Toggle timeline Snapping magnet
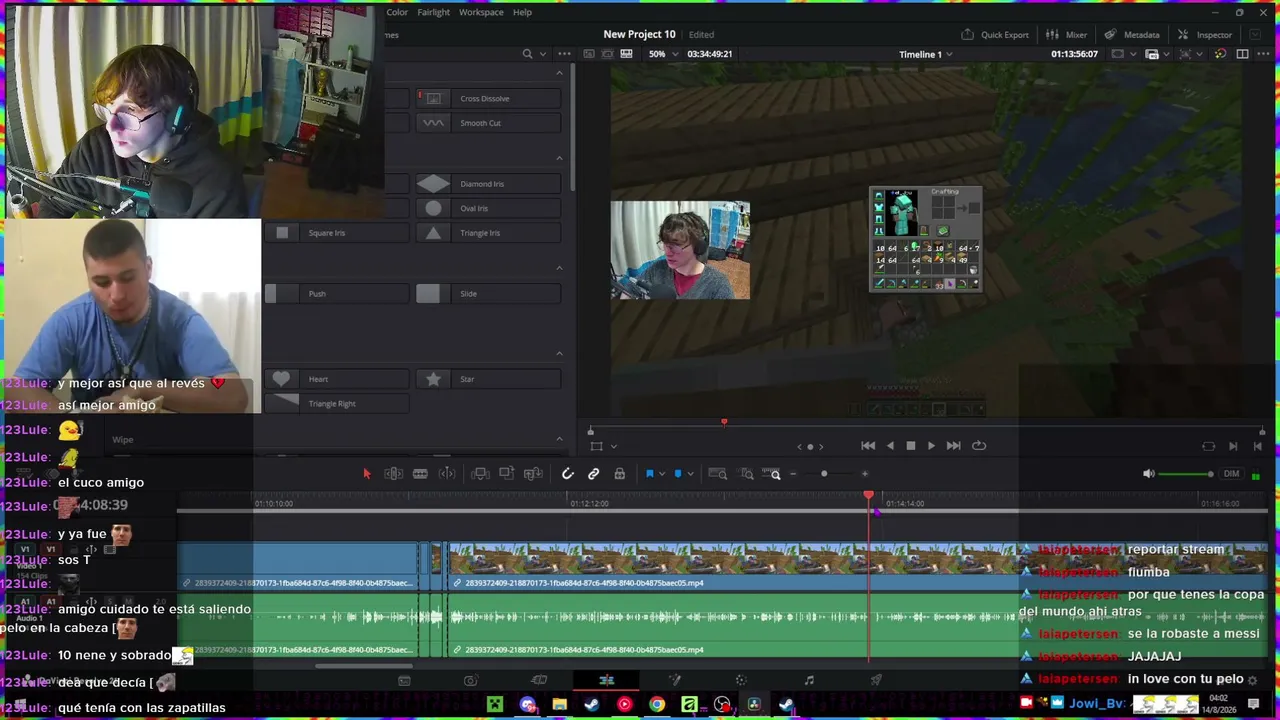Image resolution: width=1280 pixels, height=720 pixels. click(x=567, y=474)
